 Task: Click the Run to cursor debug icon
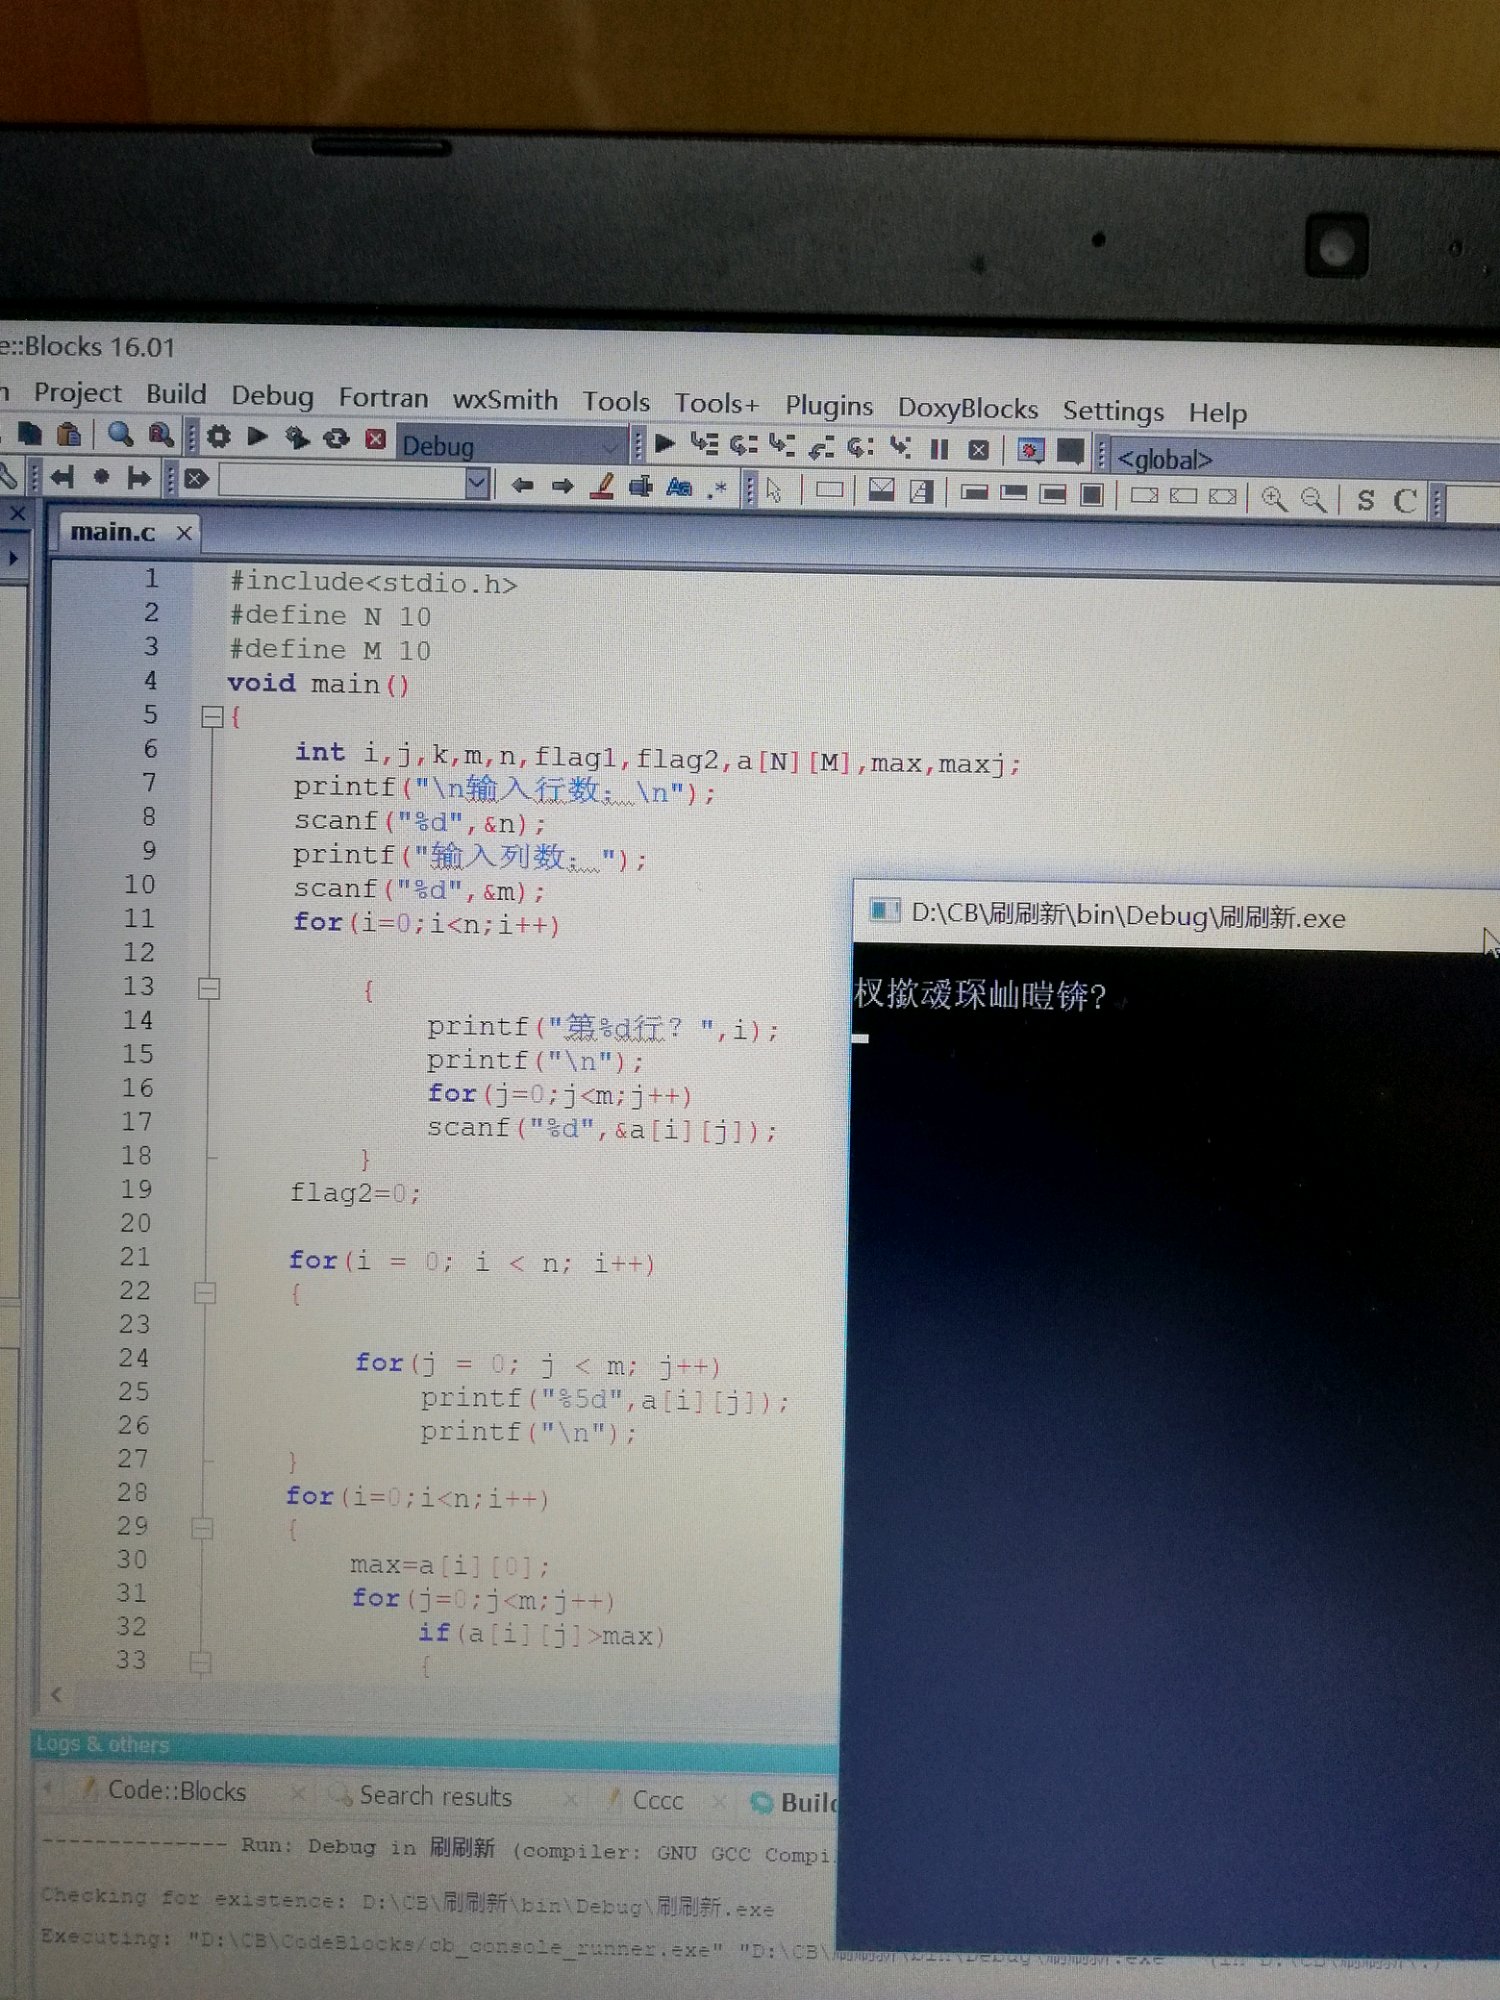click(704, 444)
